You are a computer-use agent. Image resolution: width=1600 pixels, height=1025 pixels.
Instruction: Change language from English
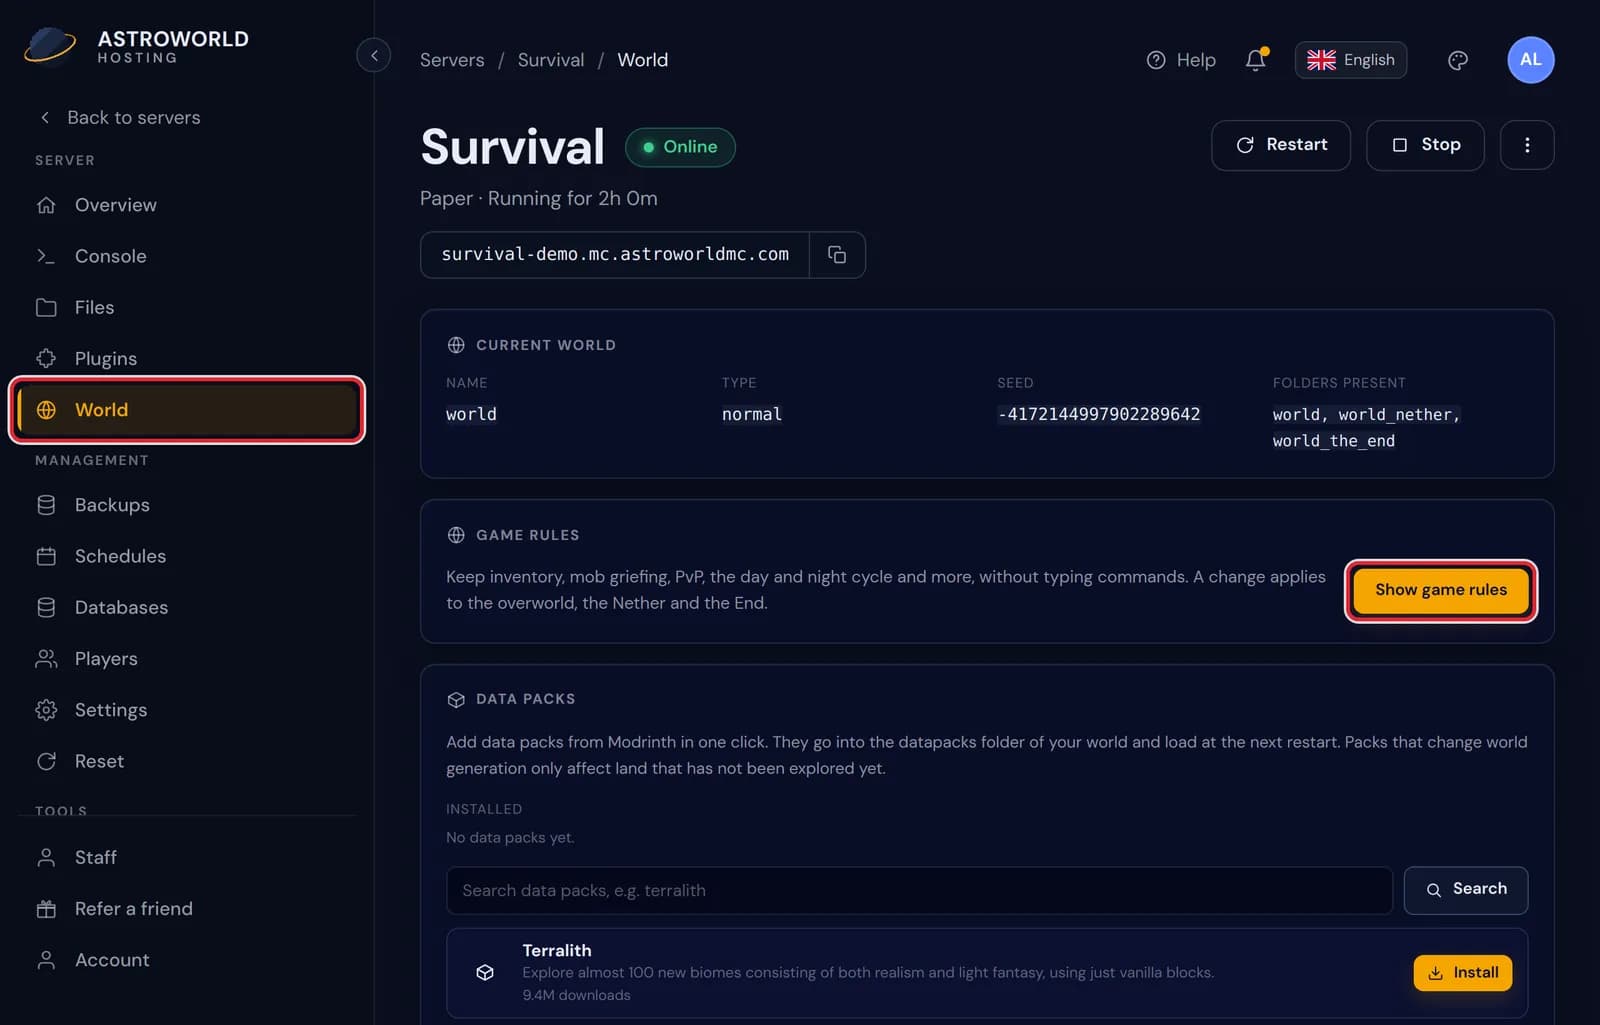(x=1351, y=60)
